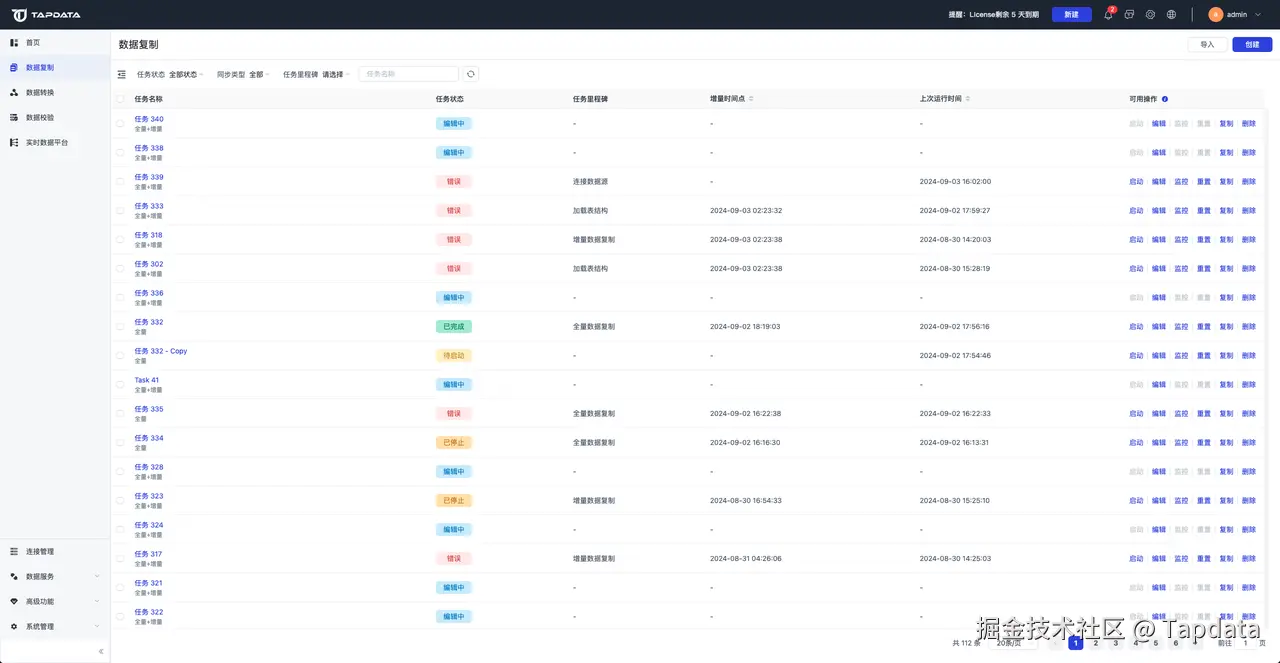Tick the checkbox for 任务 332 - Copy

coord(121,355)
